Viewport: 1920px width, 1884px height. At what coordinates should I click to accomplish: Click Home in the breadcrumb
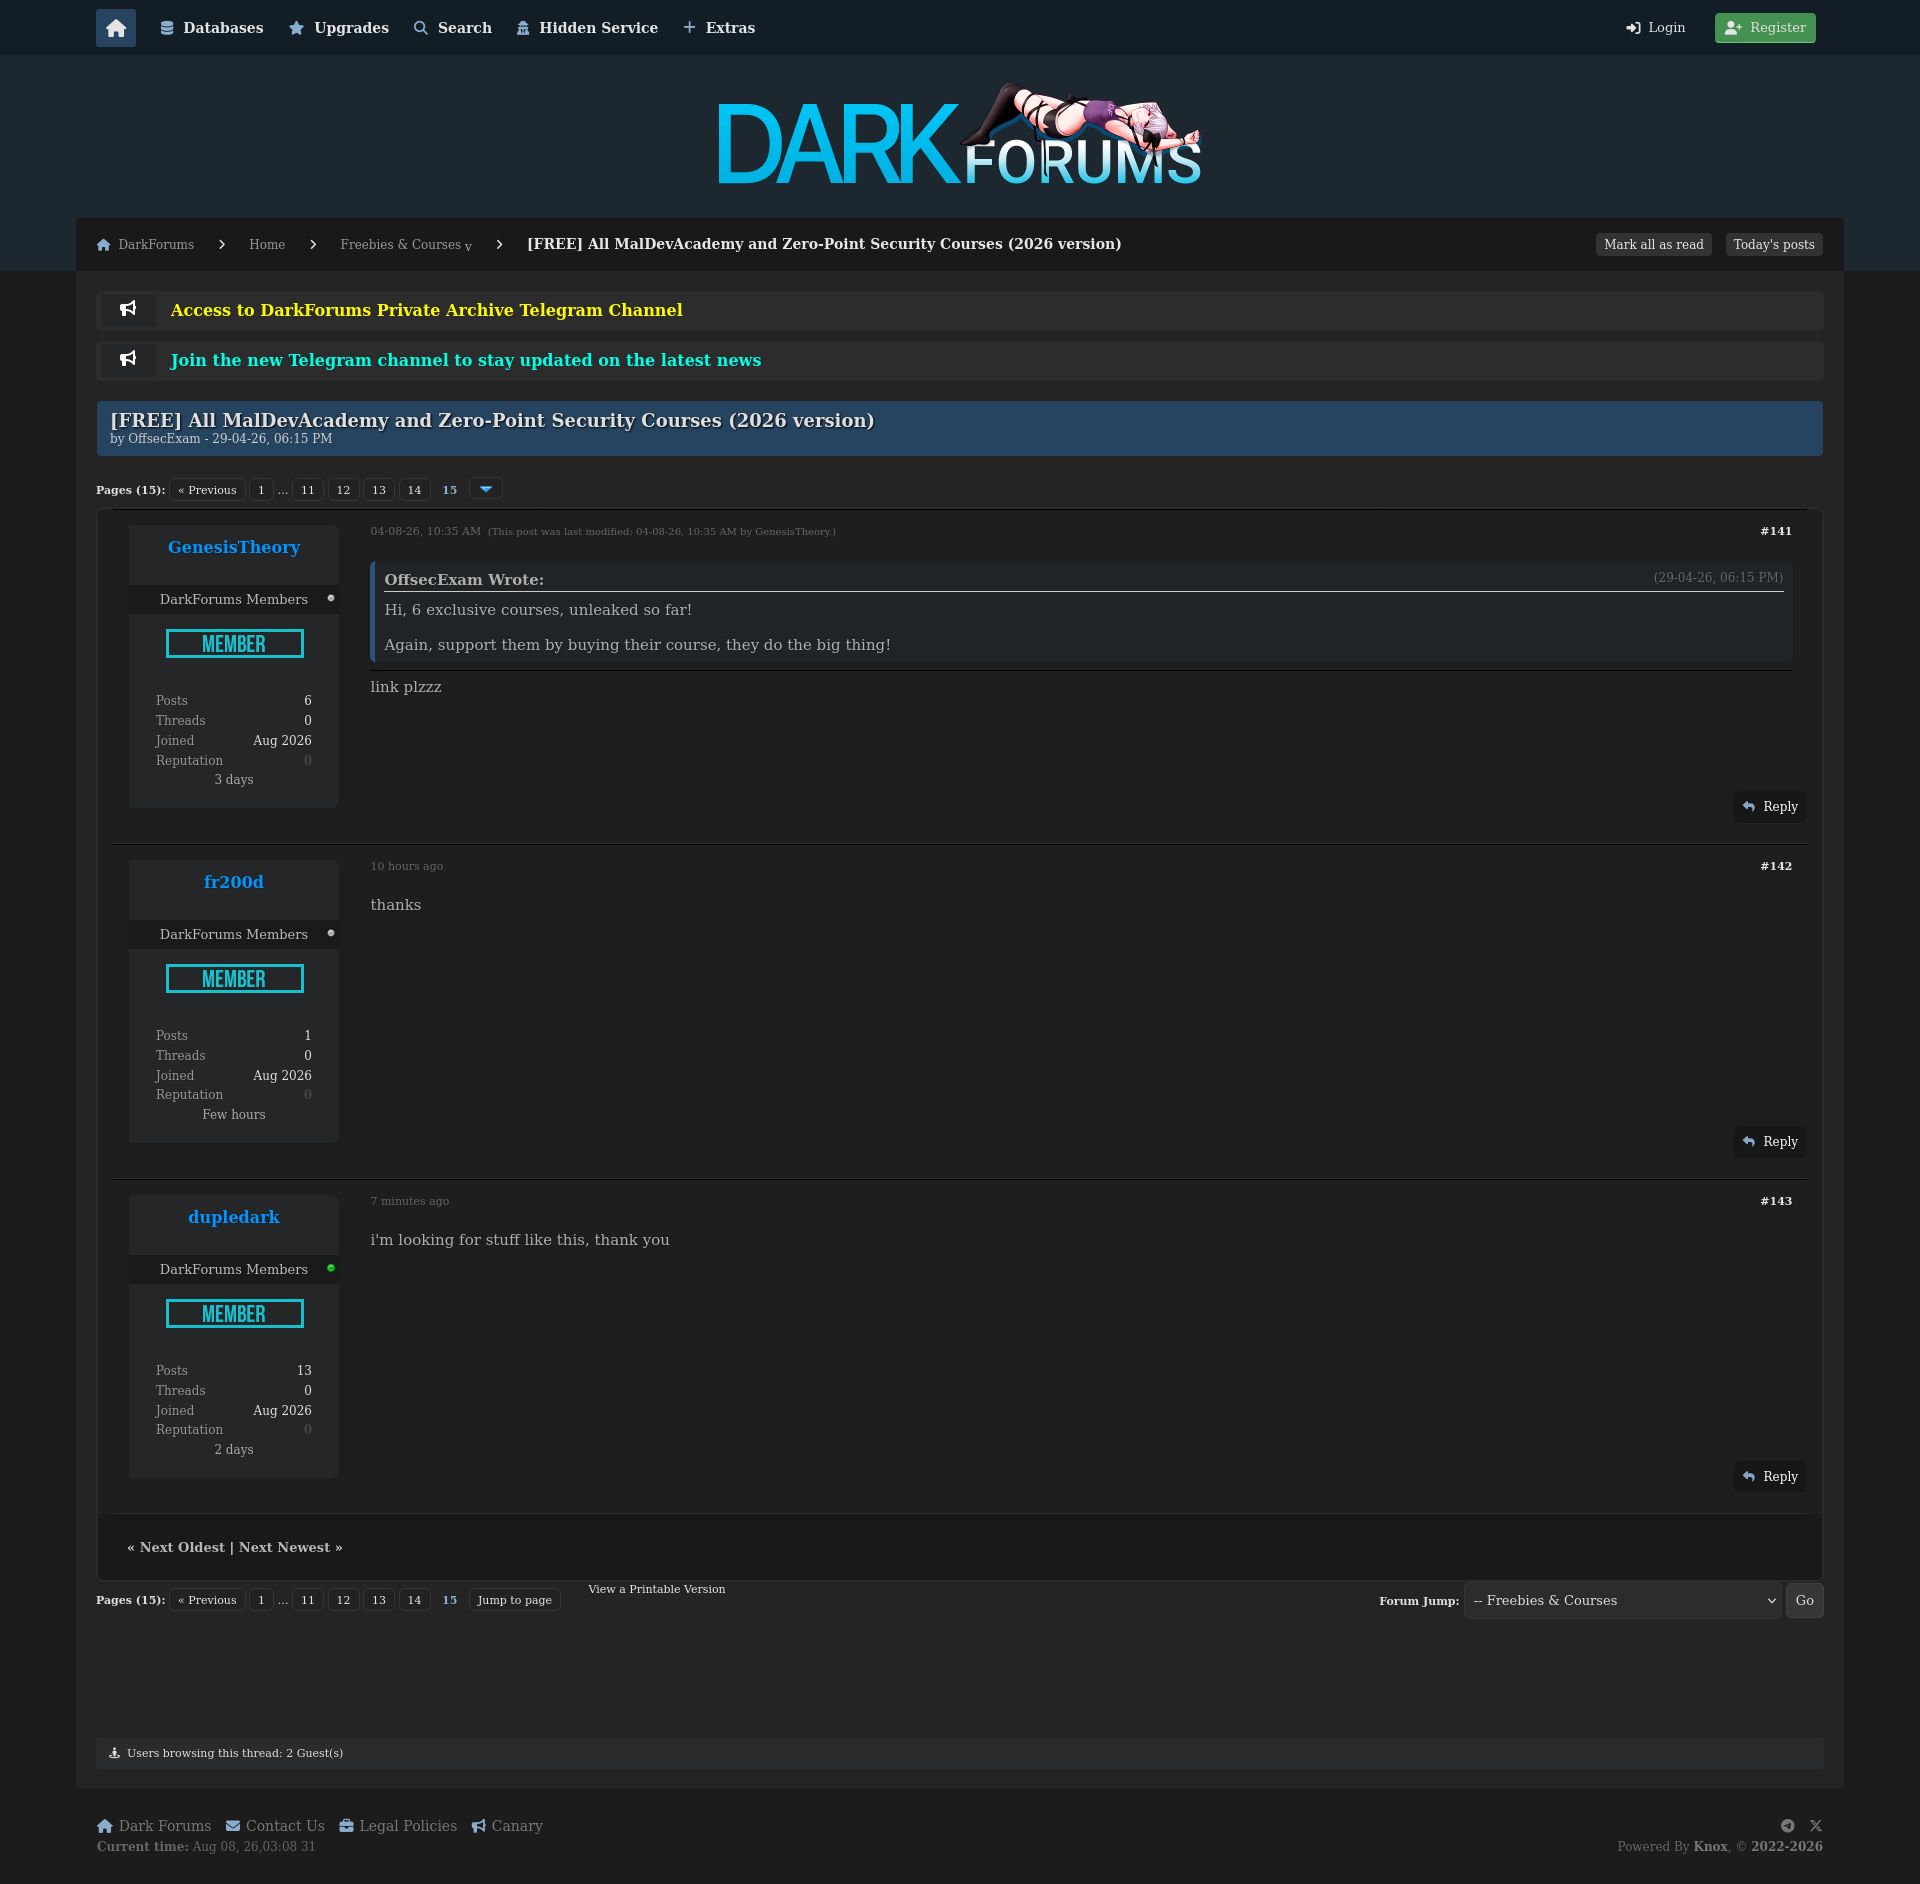click(x=267, y=245)
